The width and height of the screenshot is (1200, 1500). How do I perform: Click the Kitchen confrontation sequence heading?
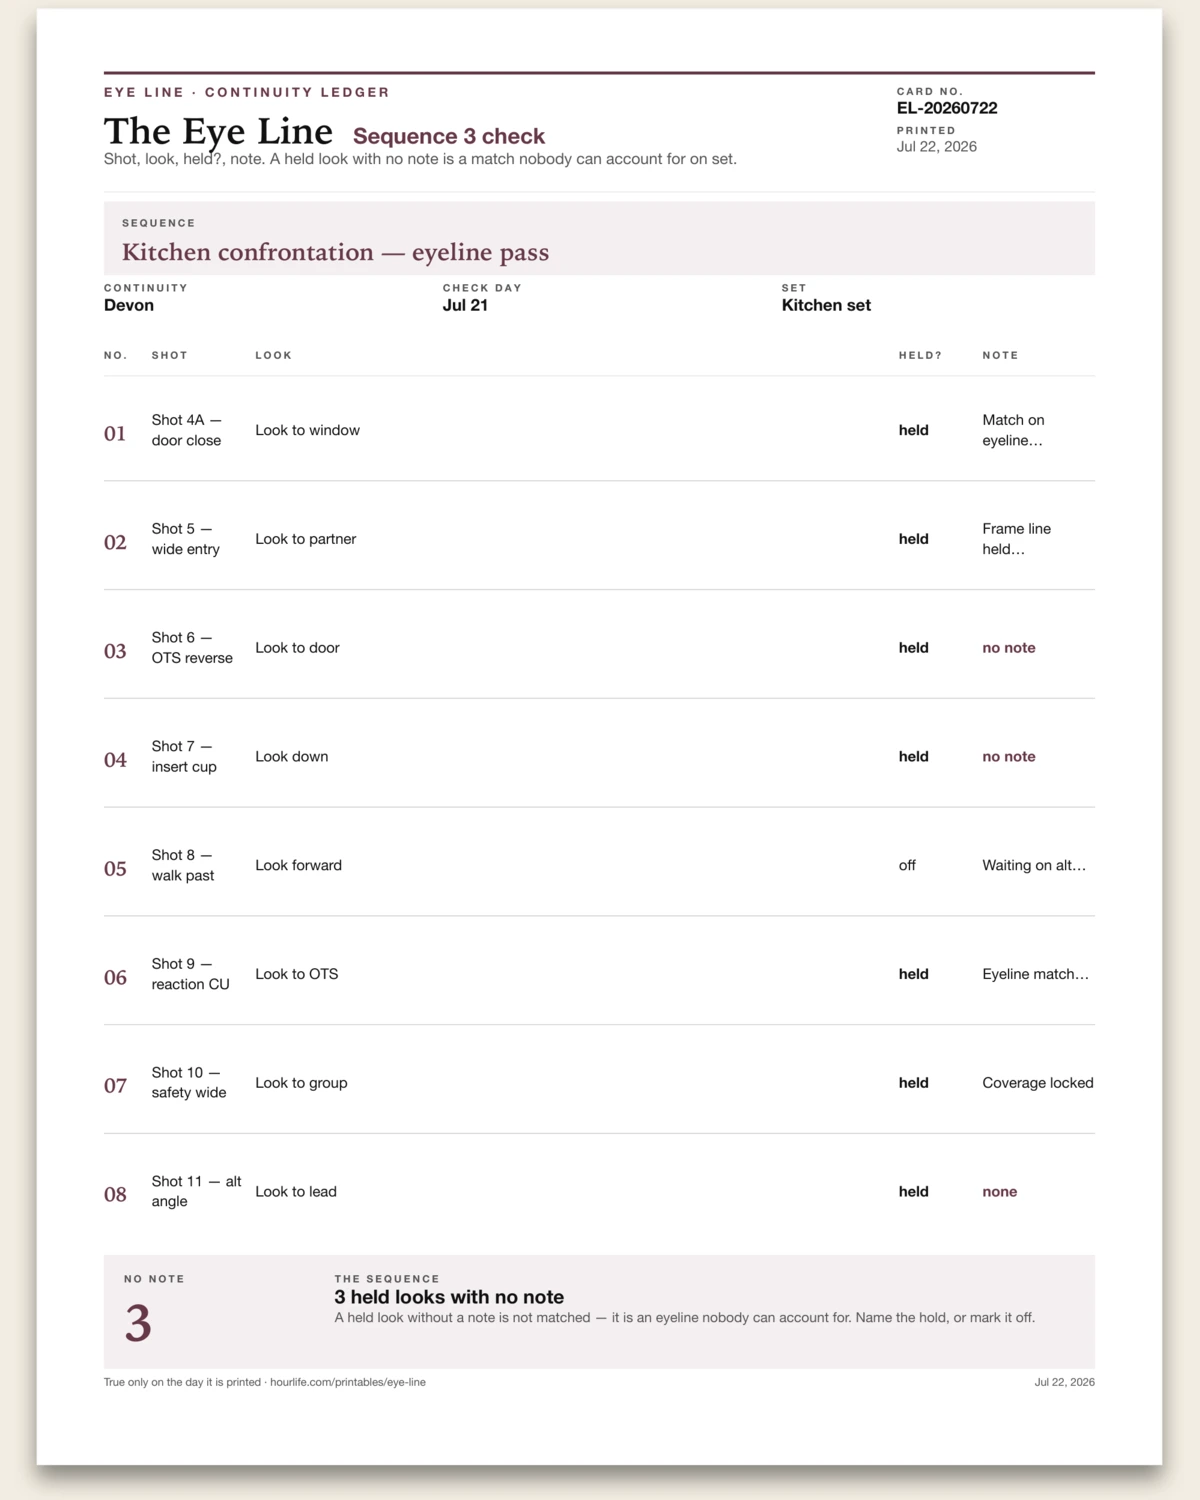pos(335,252)
